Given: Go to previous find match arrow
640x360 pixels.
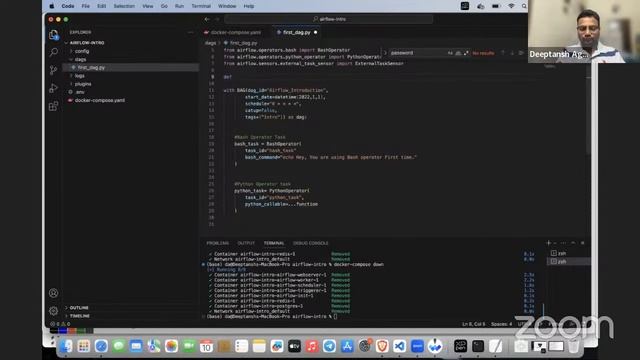Looking at the screenshot, I should [503, 53].
